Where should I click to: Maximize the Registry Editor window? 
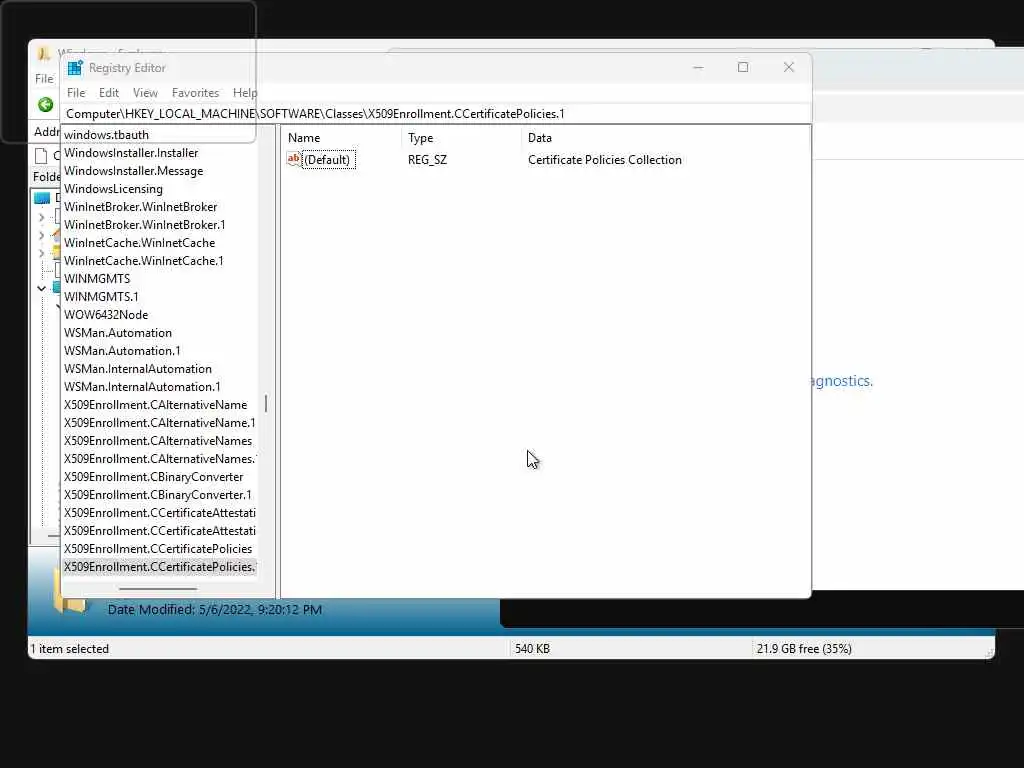743,67
